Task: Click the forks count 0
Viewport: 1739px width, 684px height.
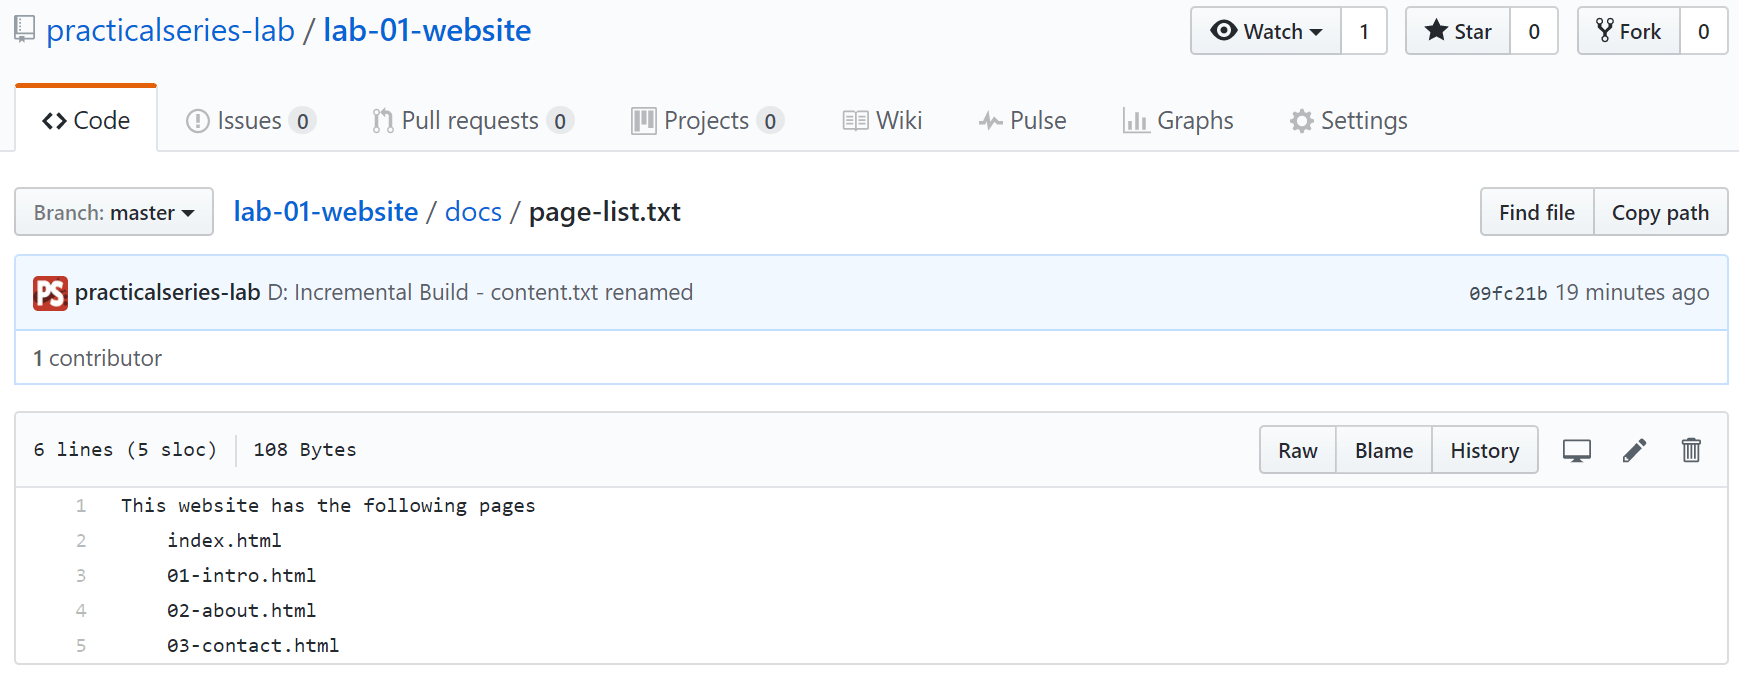Action: tap(1704, 31)
